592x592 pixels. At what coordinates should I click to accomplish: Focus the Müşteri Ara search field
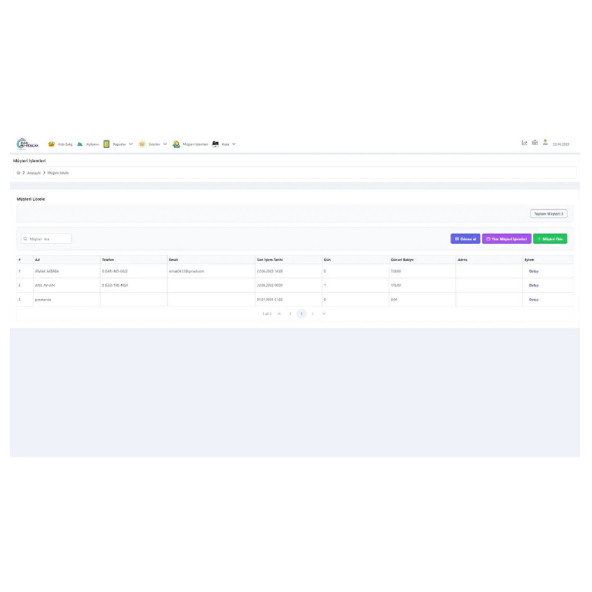pyautogui.click(x=46, y=239)
